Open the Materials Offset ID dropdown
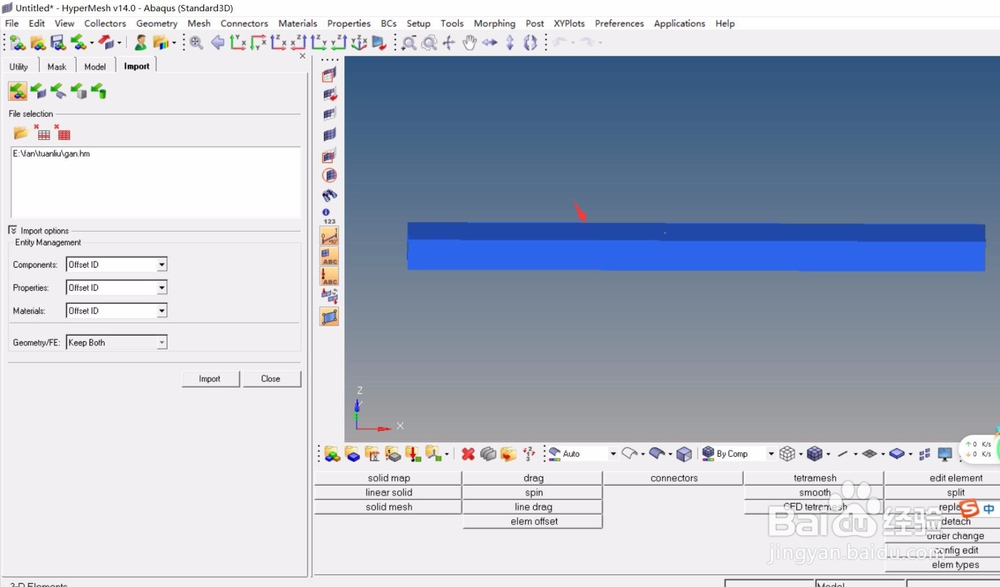Screen dimensions: 1000x587 [x=161, y=311]
